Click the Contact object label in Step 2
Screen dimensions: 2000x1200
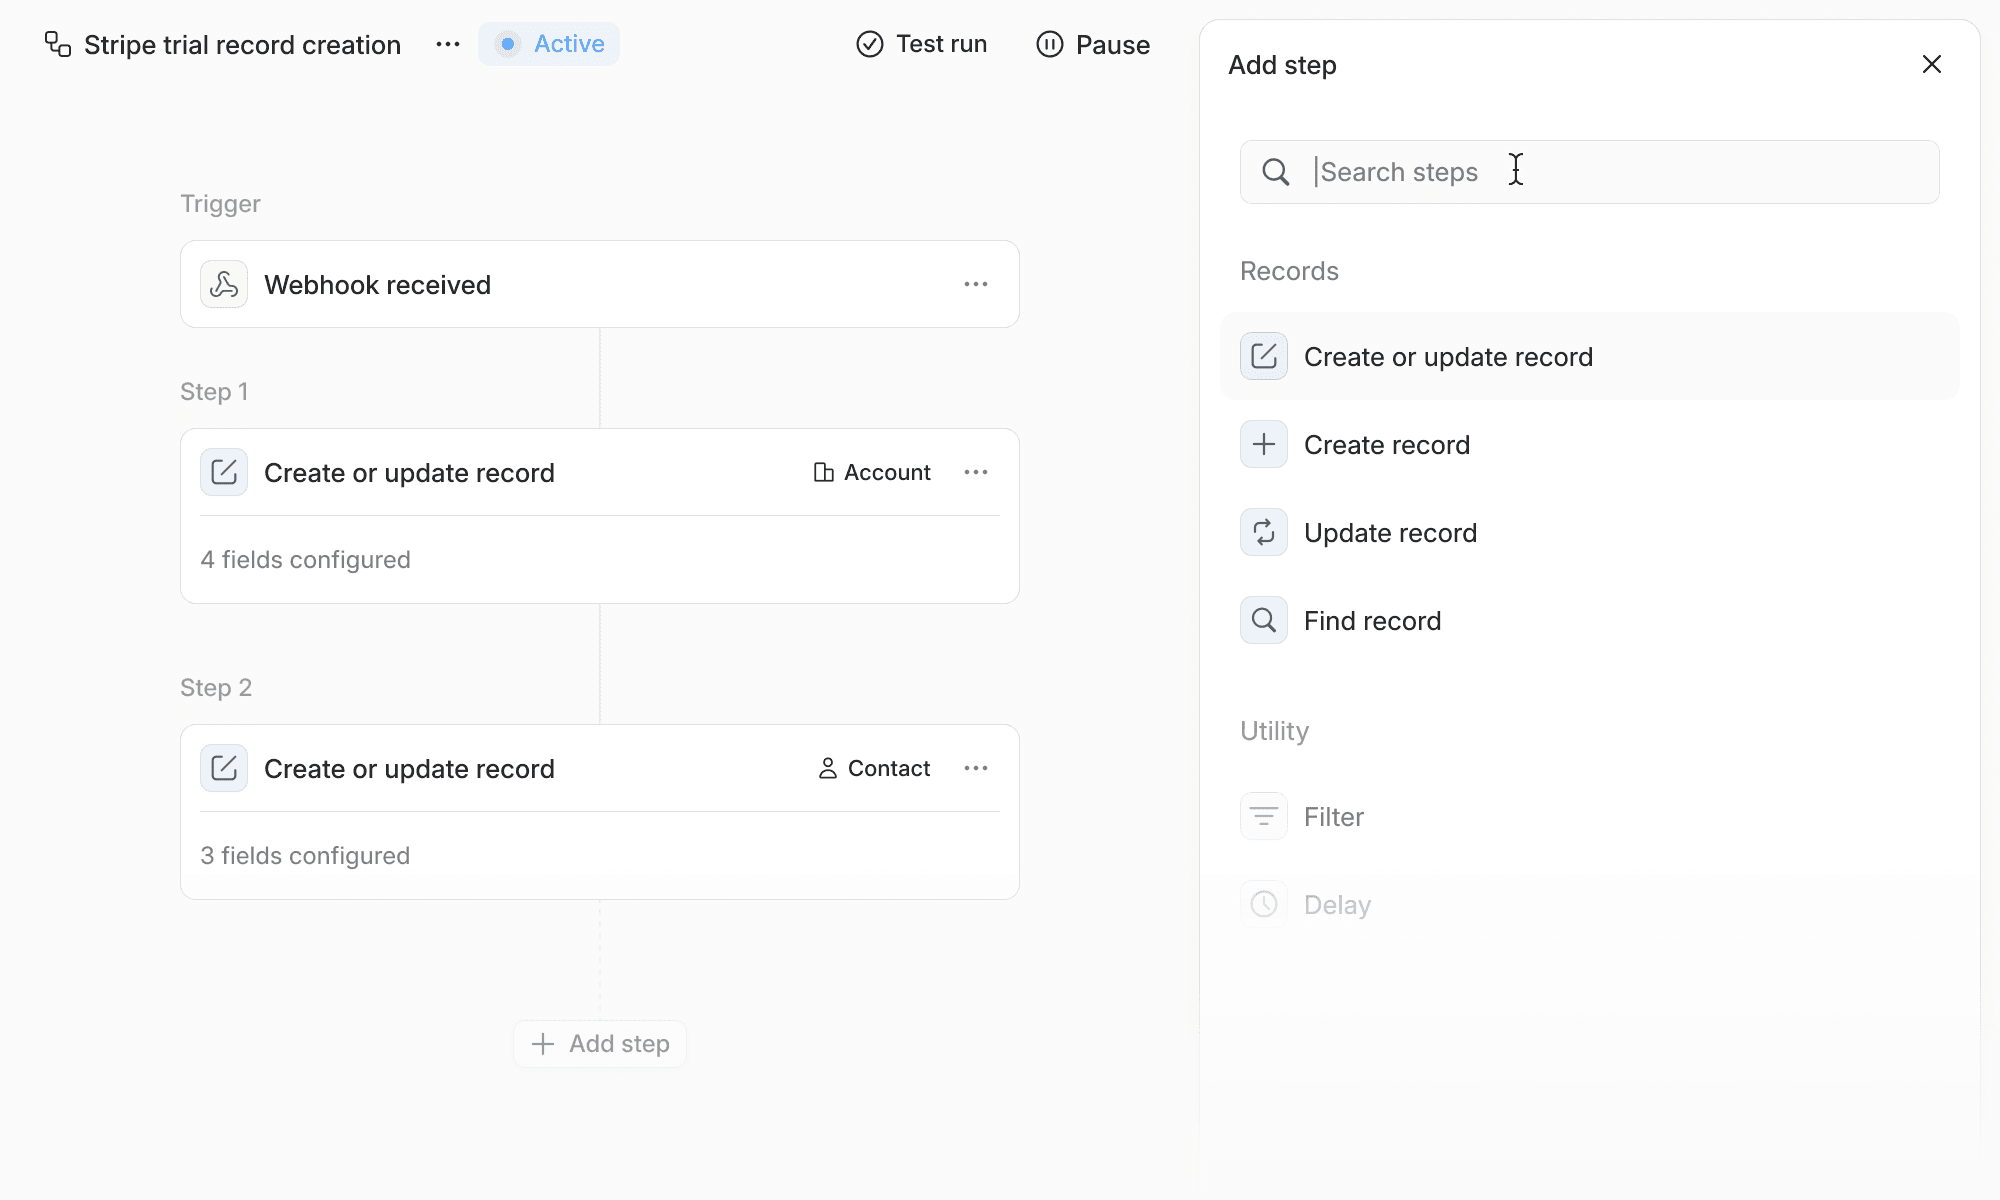(x=875, y=769)
